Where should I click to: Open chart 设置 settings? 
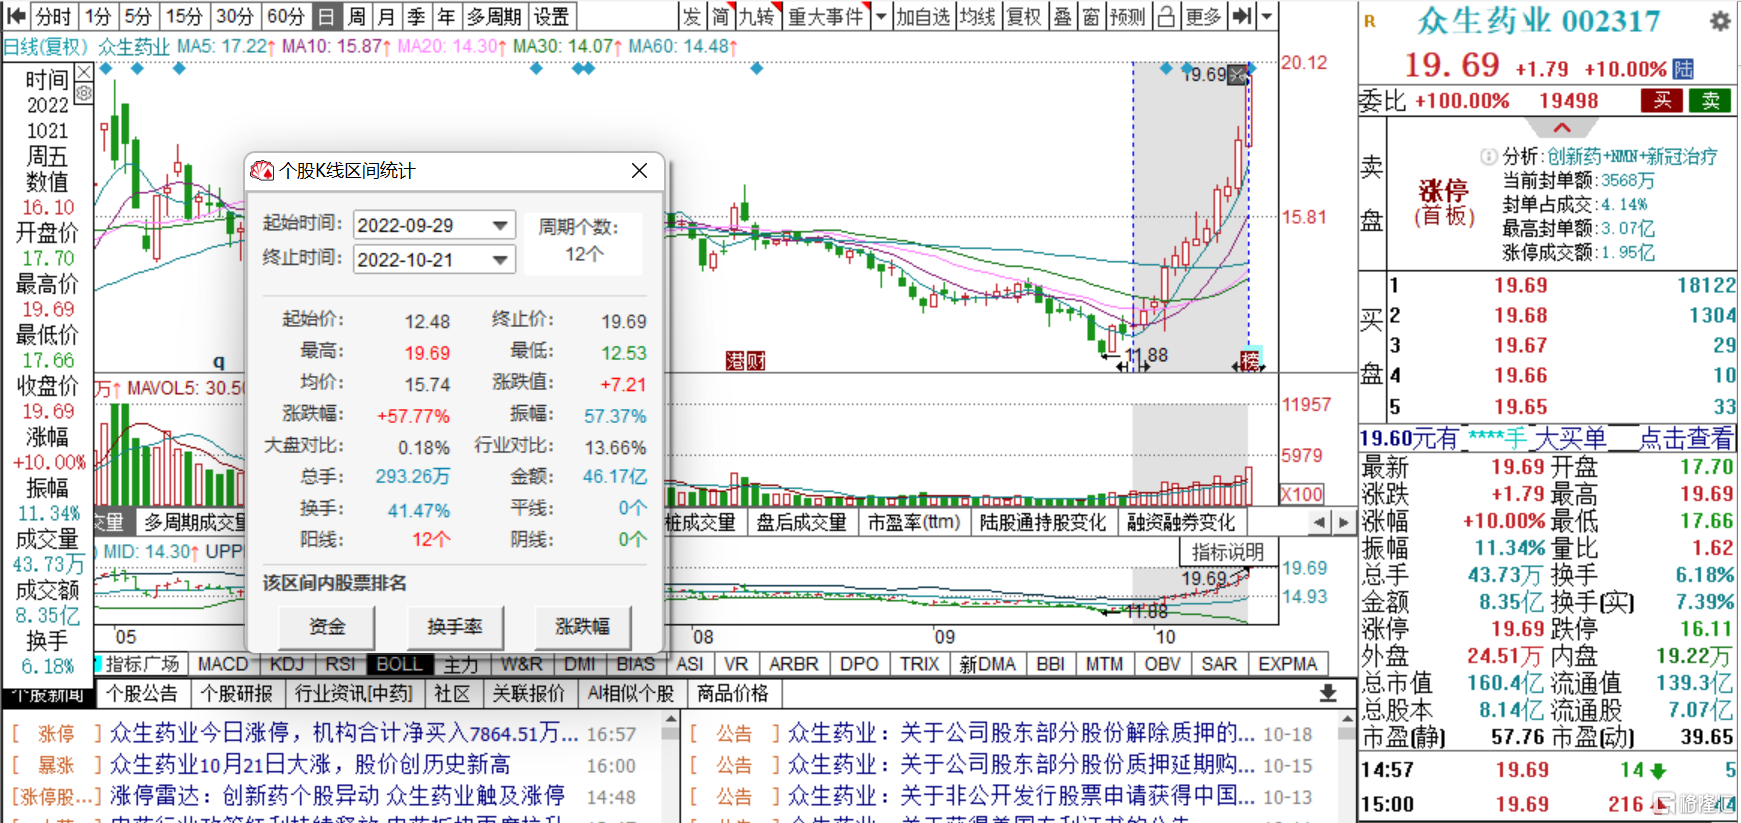coord(551,16)
